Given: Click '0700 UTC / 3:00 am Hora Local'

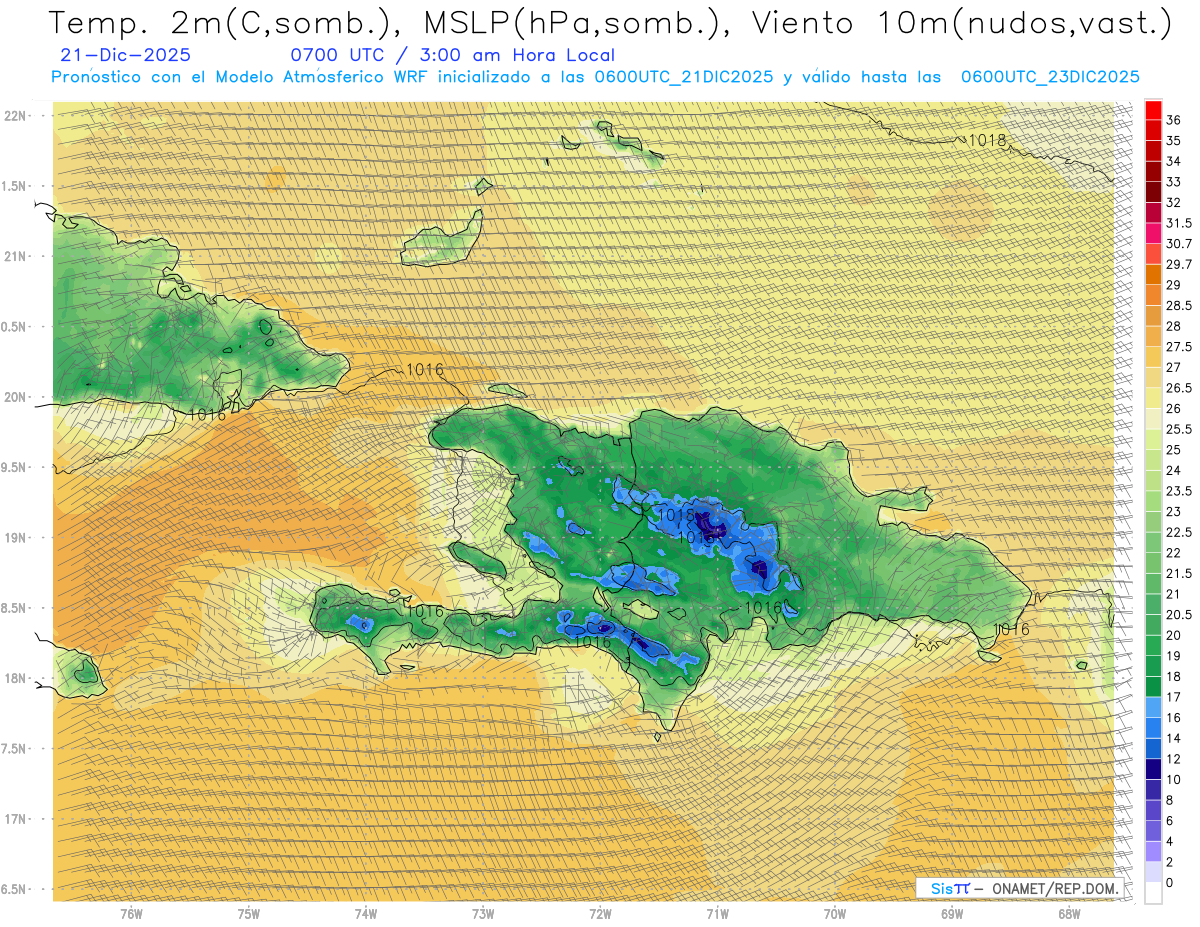Looking at the screenshot, I should 452,56.
